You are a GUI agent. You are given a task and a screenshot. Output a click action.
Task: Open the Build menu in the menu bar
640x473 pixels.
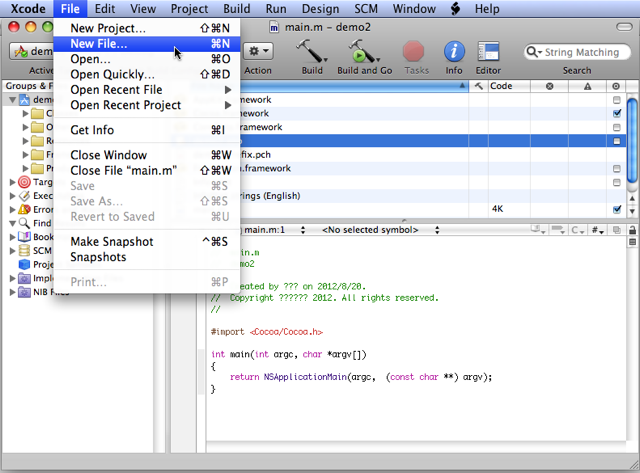tap(237, 9)
